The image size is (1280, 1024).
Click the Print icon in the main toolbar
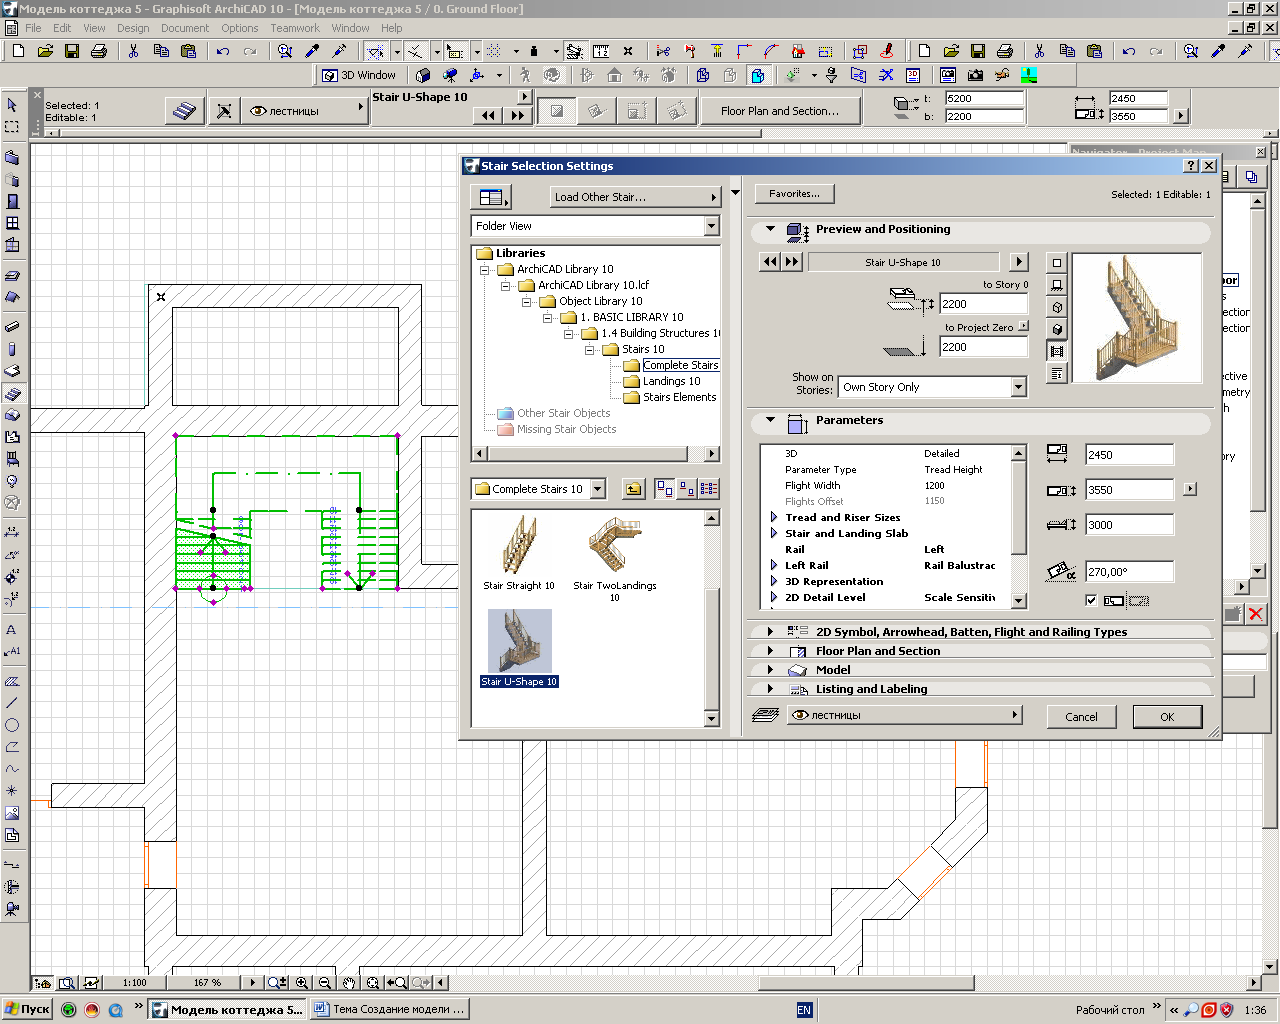(x=99, y=51)
